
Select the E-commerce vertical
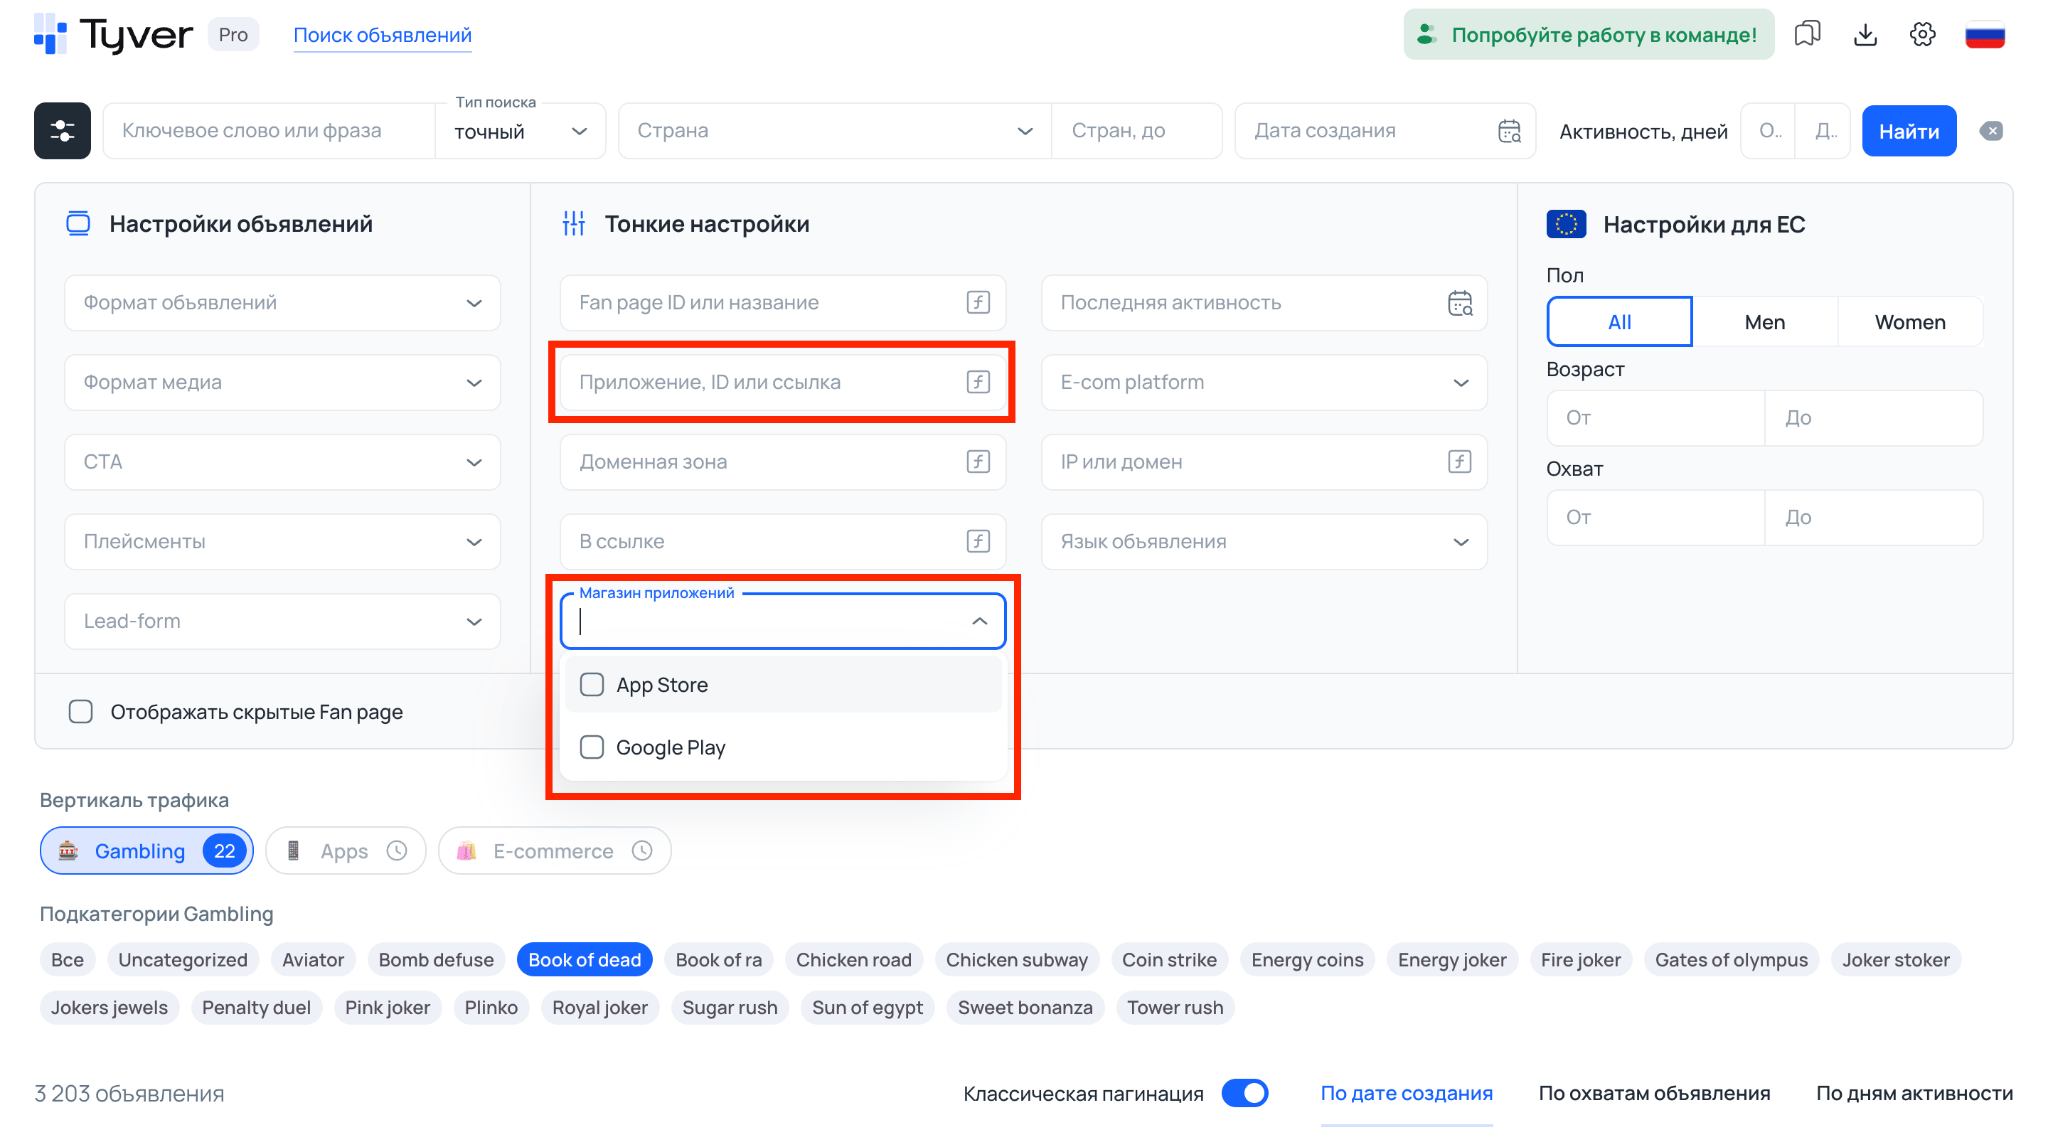click(555, 851)
